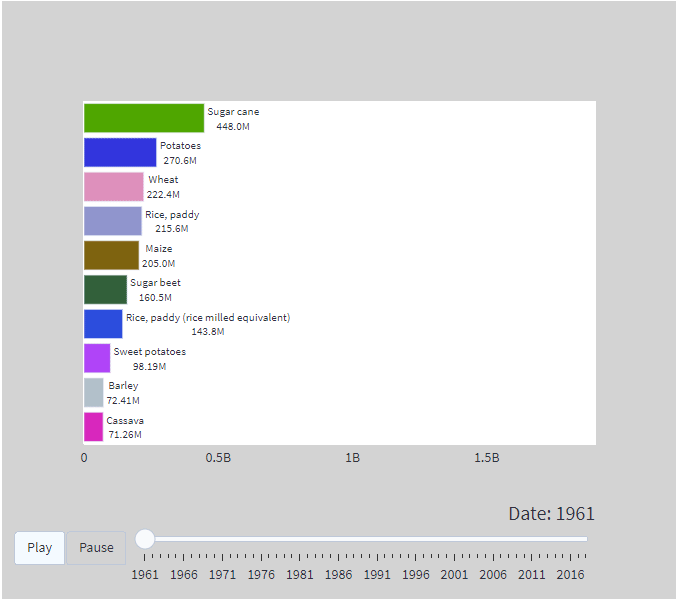Click the Sugar beet label text
The height and width of the screenshot is (599, 678).
coord(155,282)
